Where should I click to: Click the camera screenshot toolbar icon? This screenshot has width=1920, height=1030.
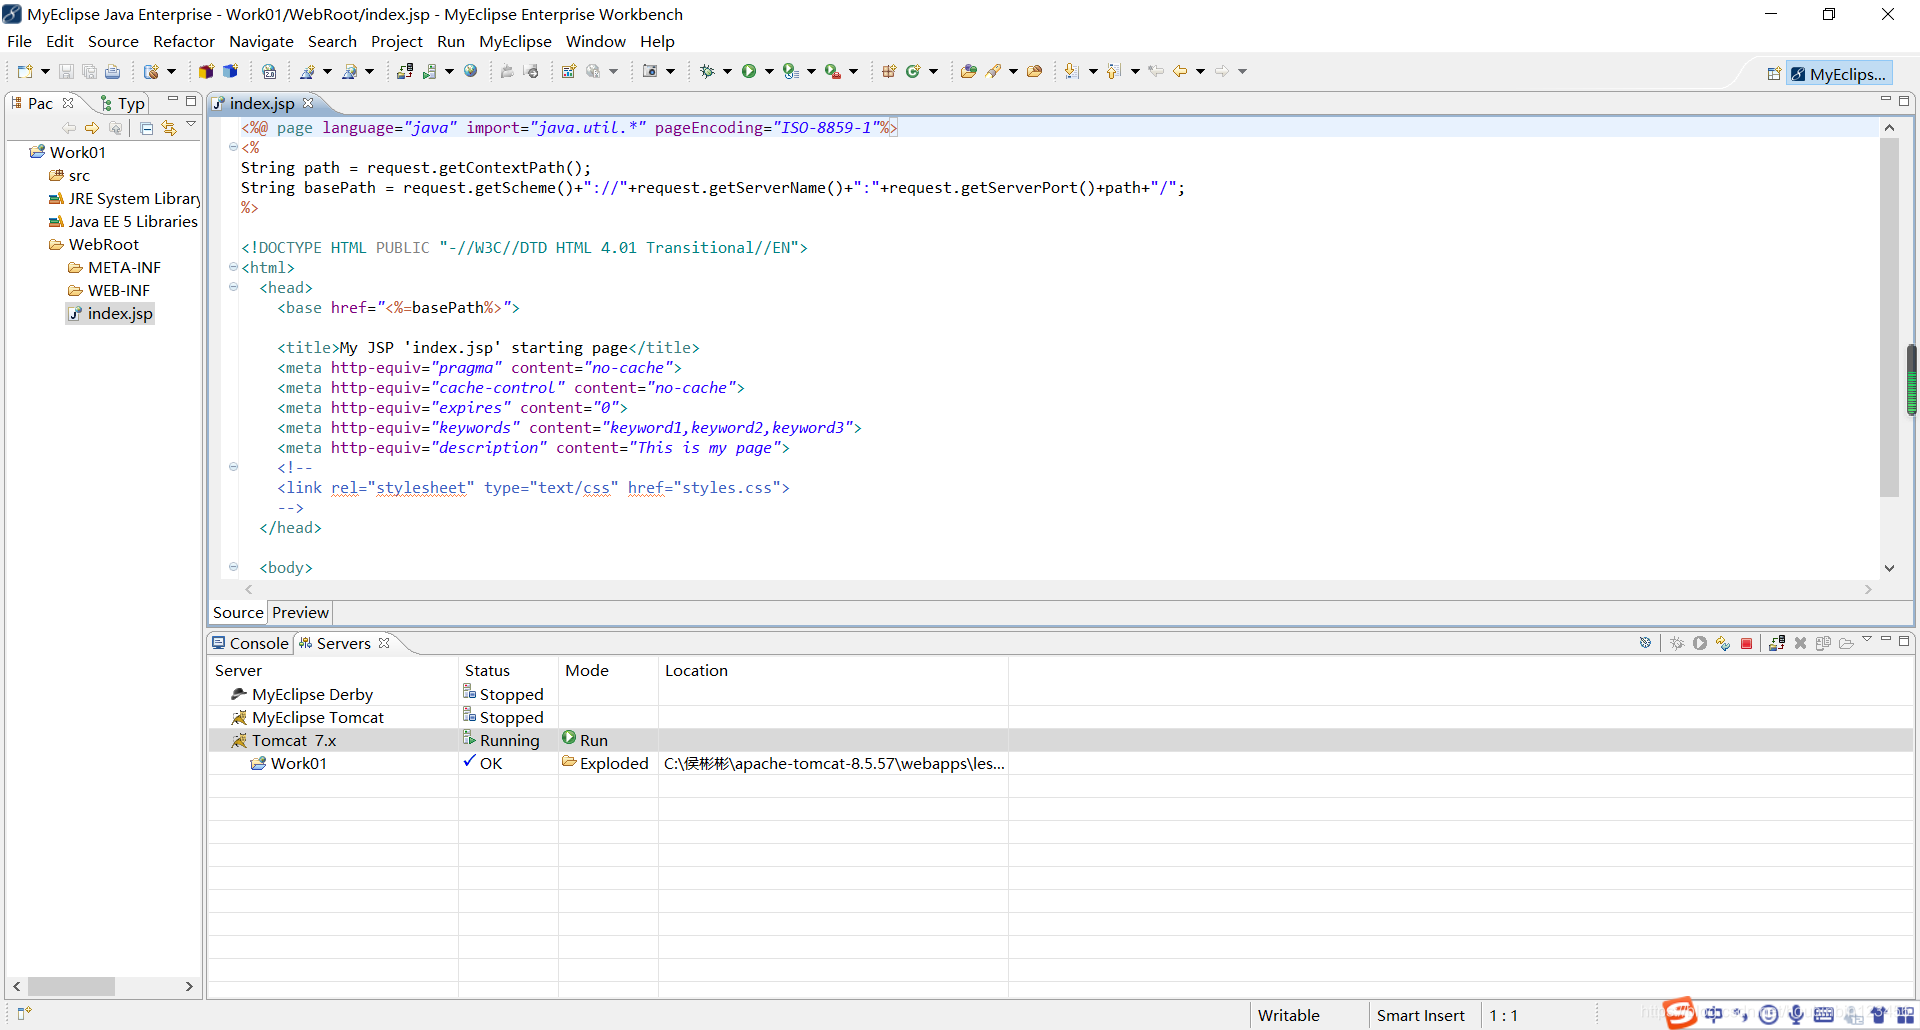(x=650, y=71)
